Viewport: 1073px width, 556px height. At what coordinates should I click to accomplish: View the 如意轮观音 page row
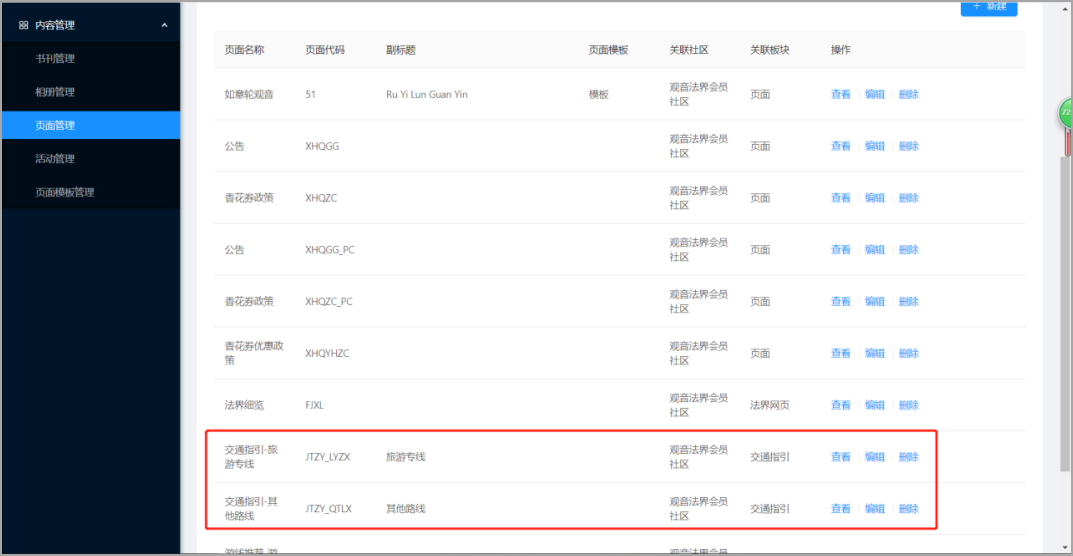pyautogui.click(x=840, y=94)
